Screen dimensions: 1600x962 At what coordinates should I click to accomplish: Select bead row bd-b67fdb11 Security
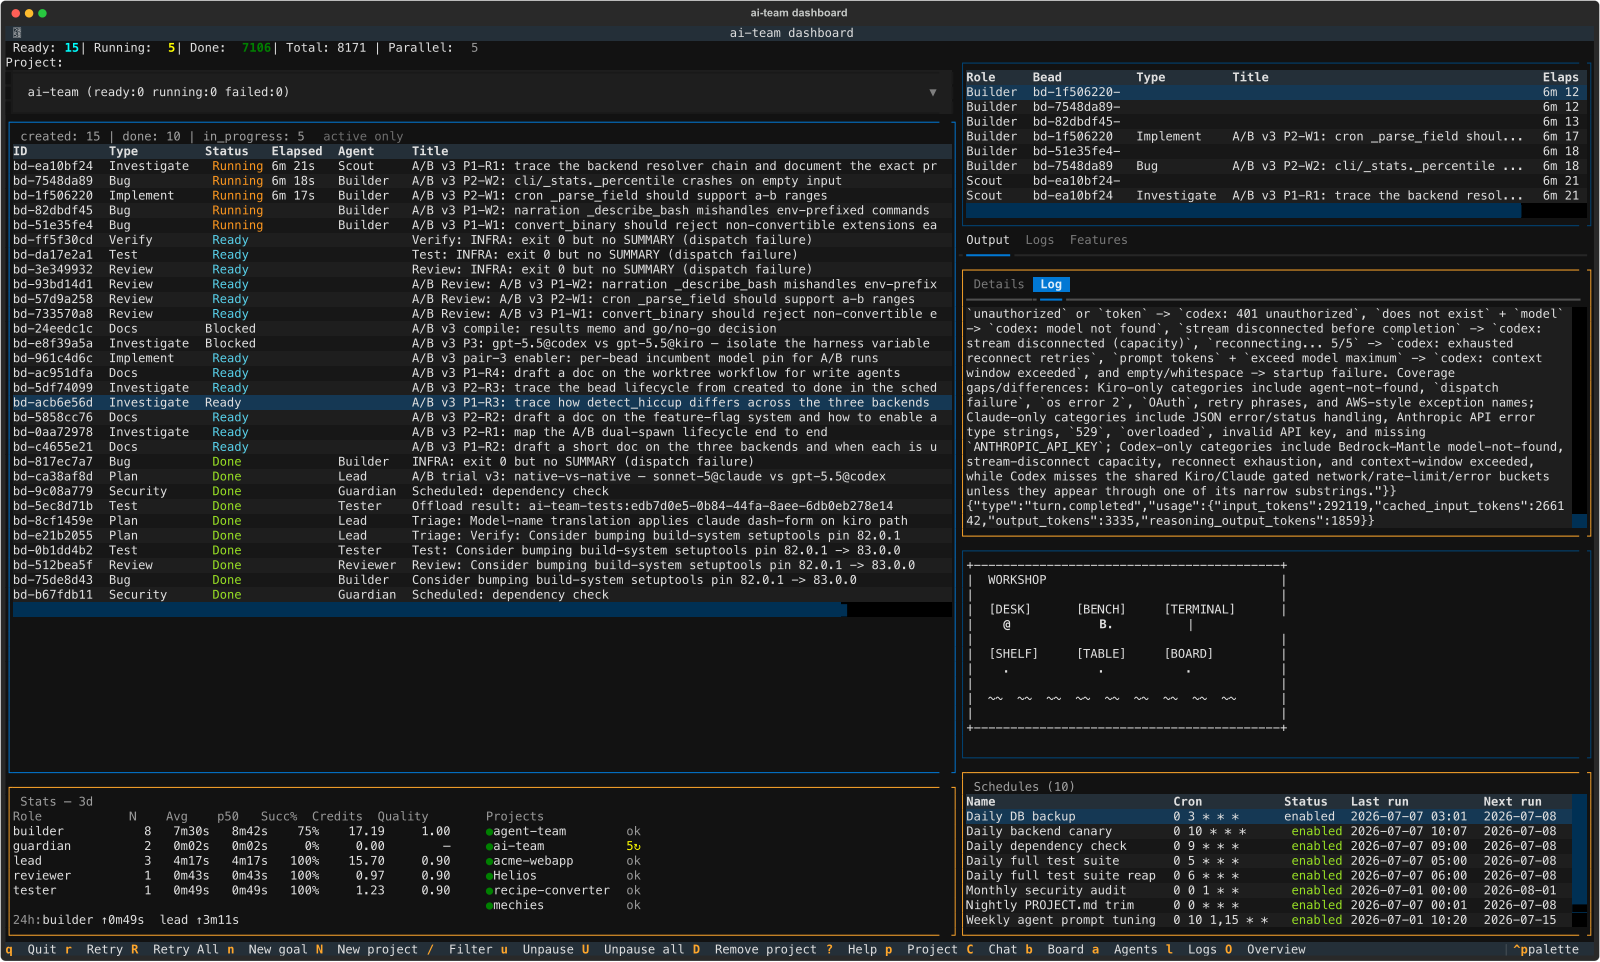pyautogui.click(x=481, y=595)
